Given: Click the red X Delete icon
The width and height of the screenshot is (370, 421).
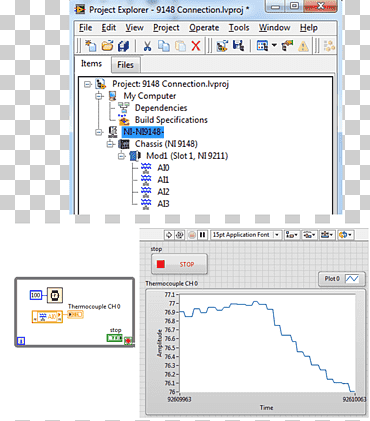Looking at the screenshot, I should [x=196, y=46].
